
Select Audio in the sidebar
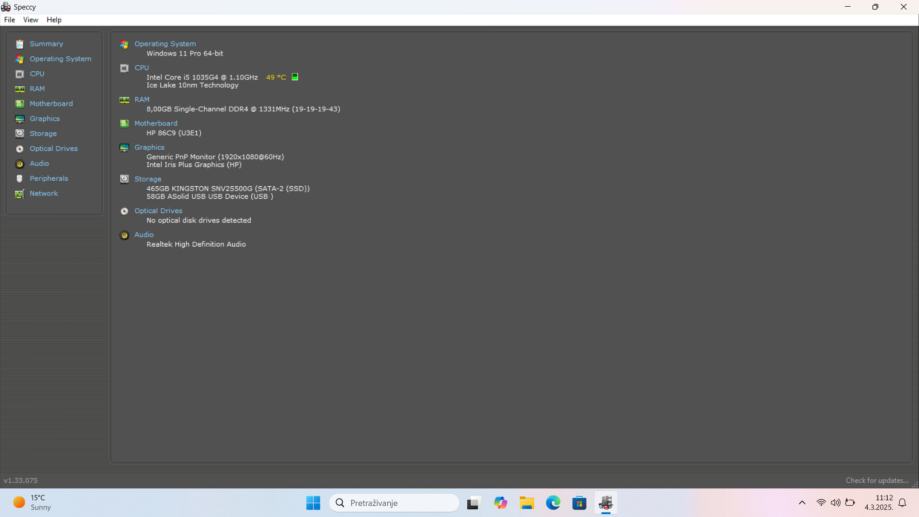39,164
